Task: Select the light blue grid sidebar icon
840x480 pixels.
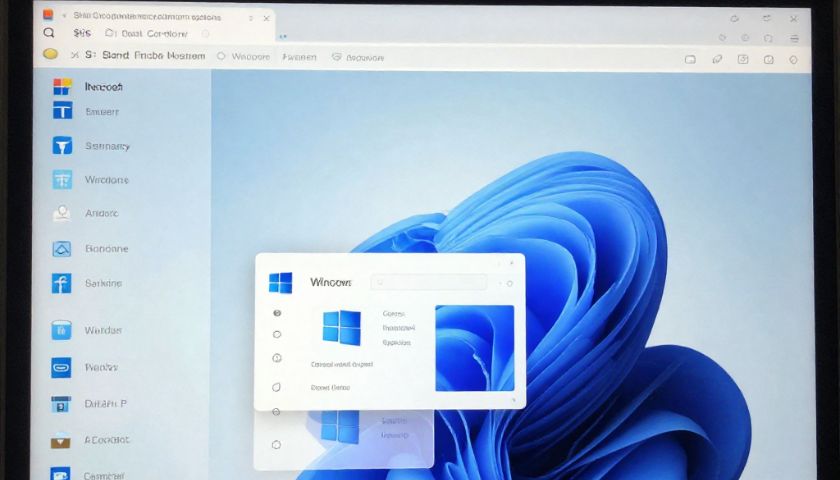Action: pyautogui.click(x=62, y=179)
